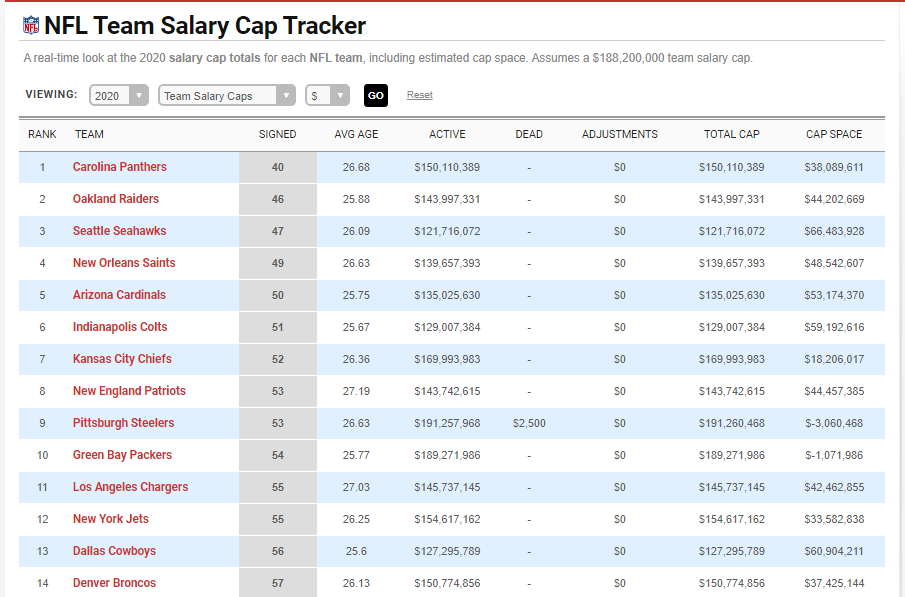The height and width of the screenshot is (597, 905).
Task: View Green Bay Packers team page
Action: pyautogui.click(x=122, y=455)
